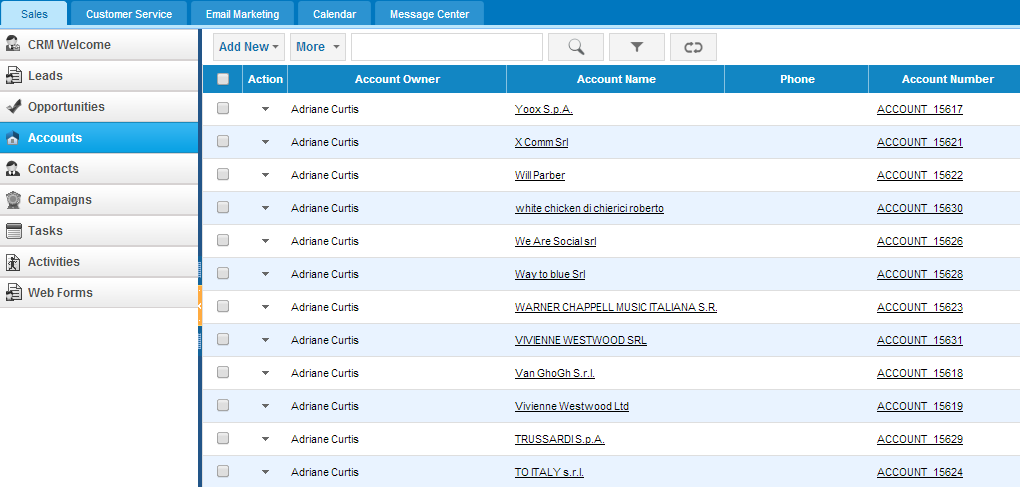
Task: Click the Contacts sidebar icon
Action: pos(12,168)
